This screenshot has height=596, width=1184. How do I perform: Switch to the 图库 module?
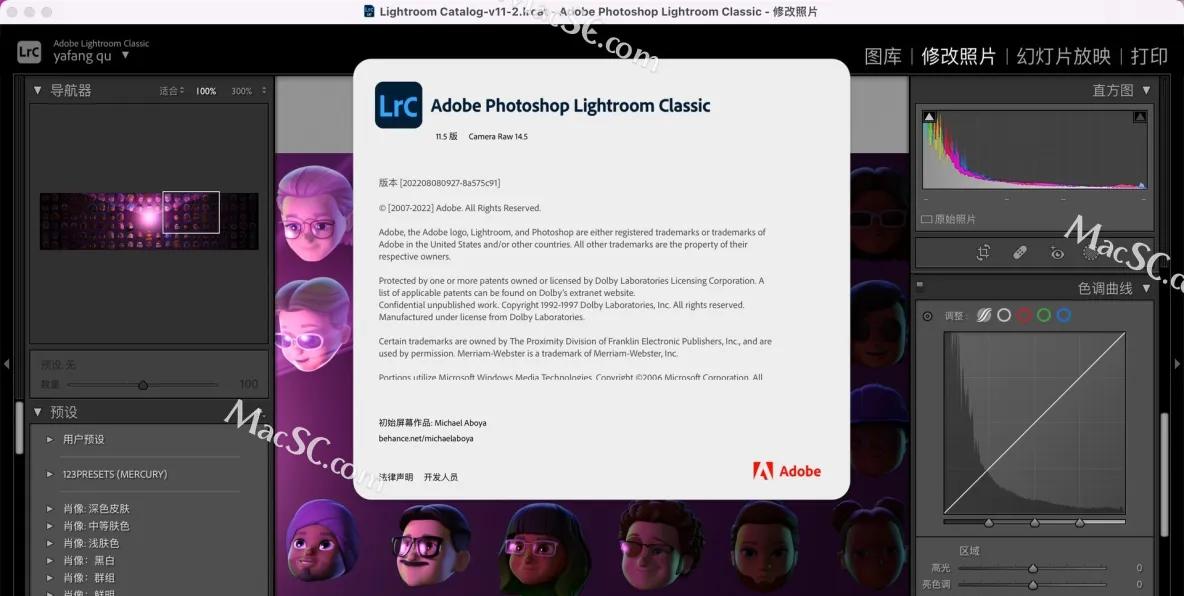coord(883,56)
